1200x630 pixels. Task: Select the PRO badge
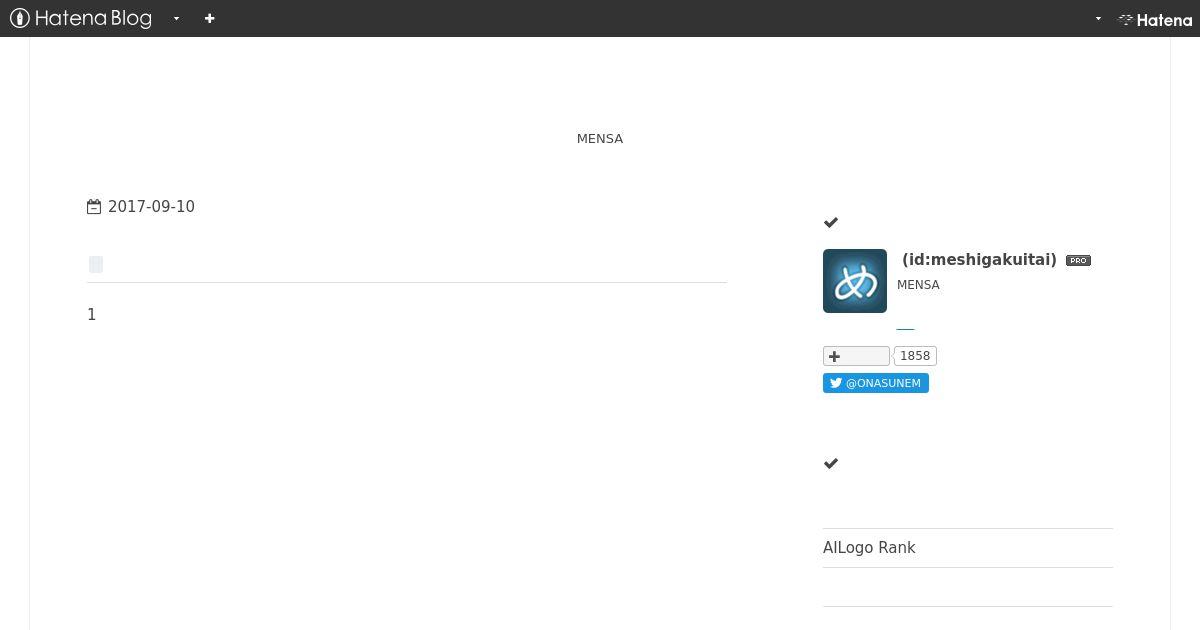(1078, 260)
